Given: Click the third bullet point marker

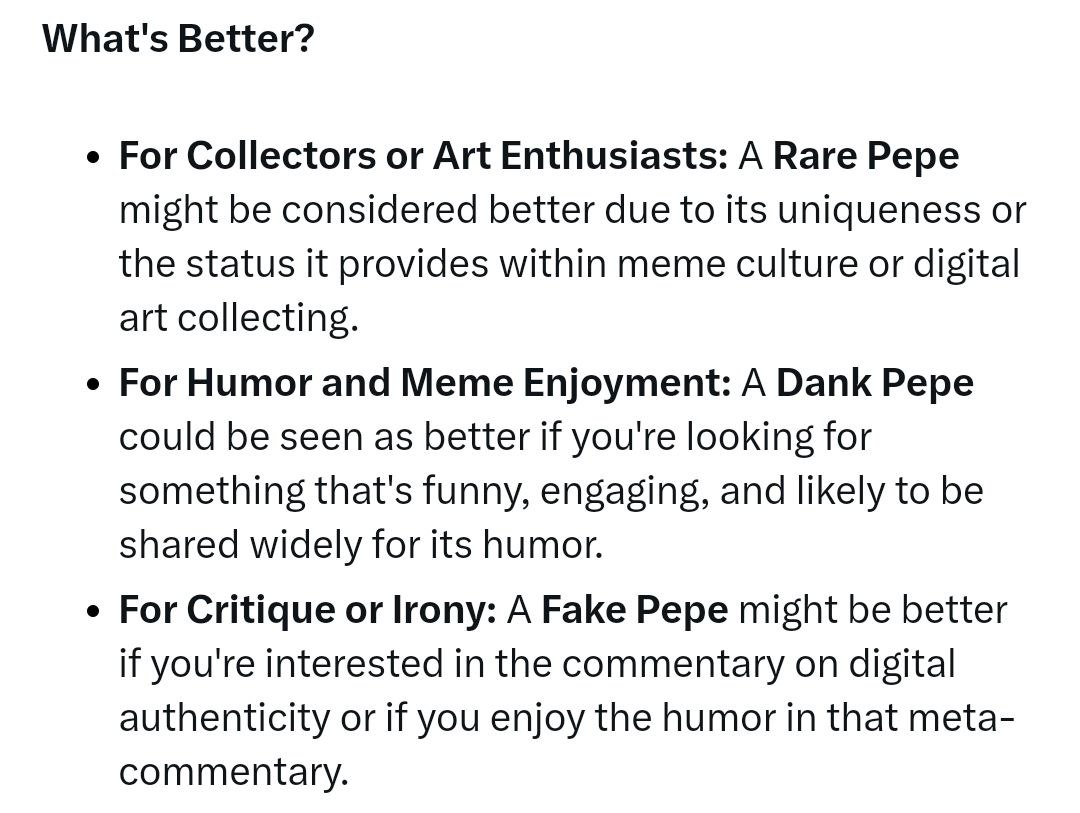Looking at the screenshot, I should (x=94, y=611).
